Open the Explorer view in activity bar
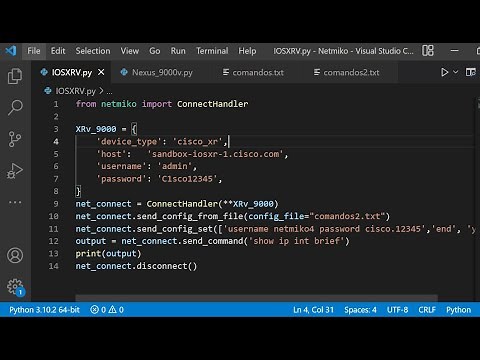The height and width of the screenshot is (360, 480). pyautogui.click(x=15, y=76)
